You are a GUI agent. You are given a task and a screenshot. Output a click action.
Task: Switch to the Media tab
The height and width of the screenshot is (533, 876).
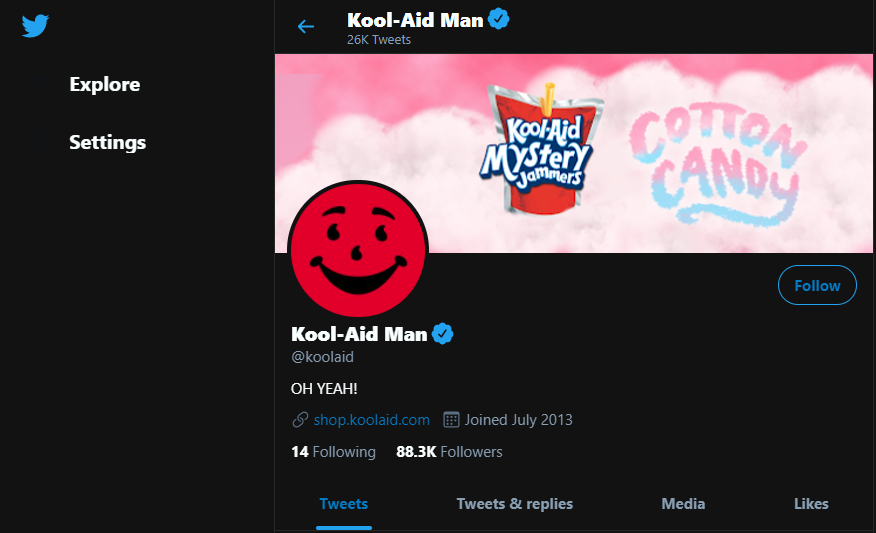click(x=683, y=504)
